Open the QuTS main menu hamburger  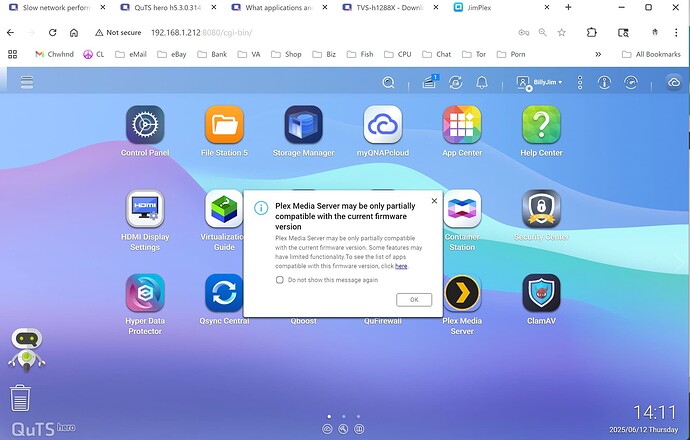27,82
